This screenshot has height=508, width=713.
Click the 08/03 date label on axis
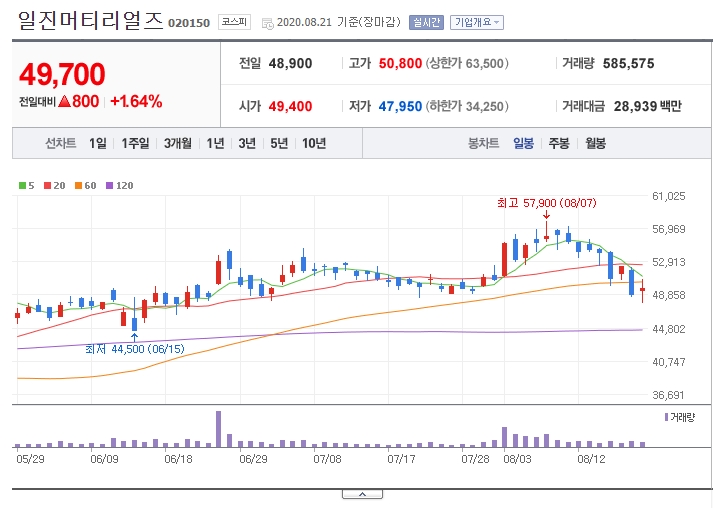517,459
